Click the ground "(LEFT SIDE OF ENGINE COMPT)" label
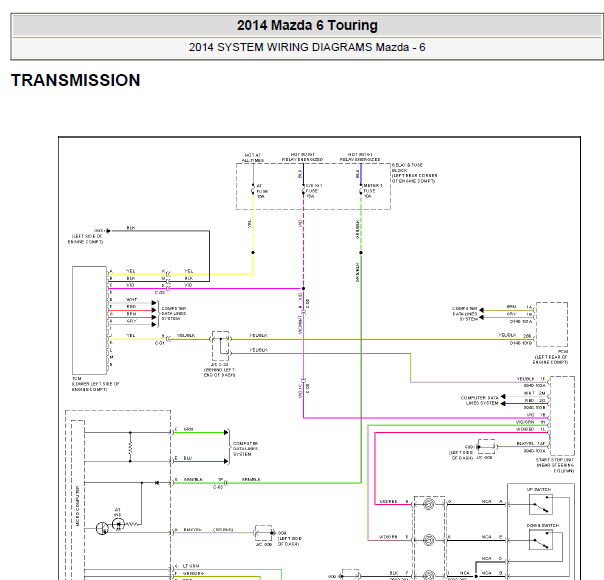604x580 pixels. click(86, 239)
